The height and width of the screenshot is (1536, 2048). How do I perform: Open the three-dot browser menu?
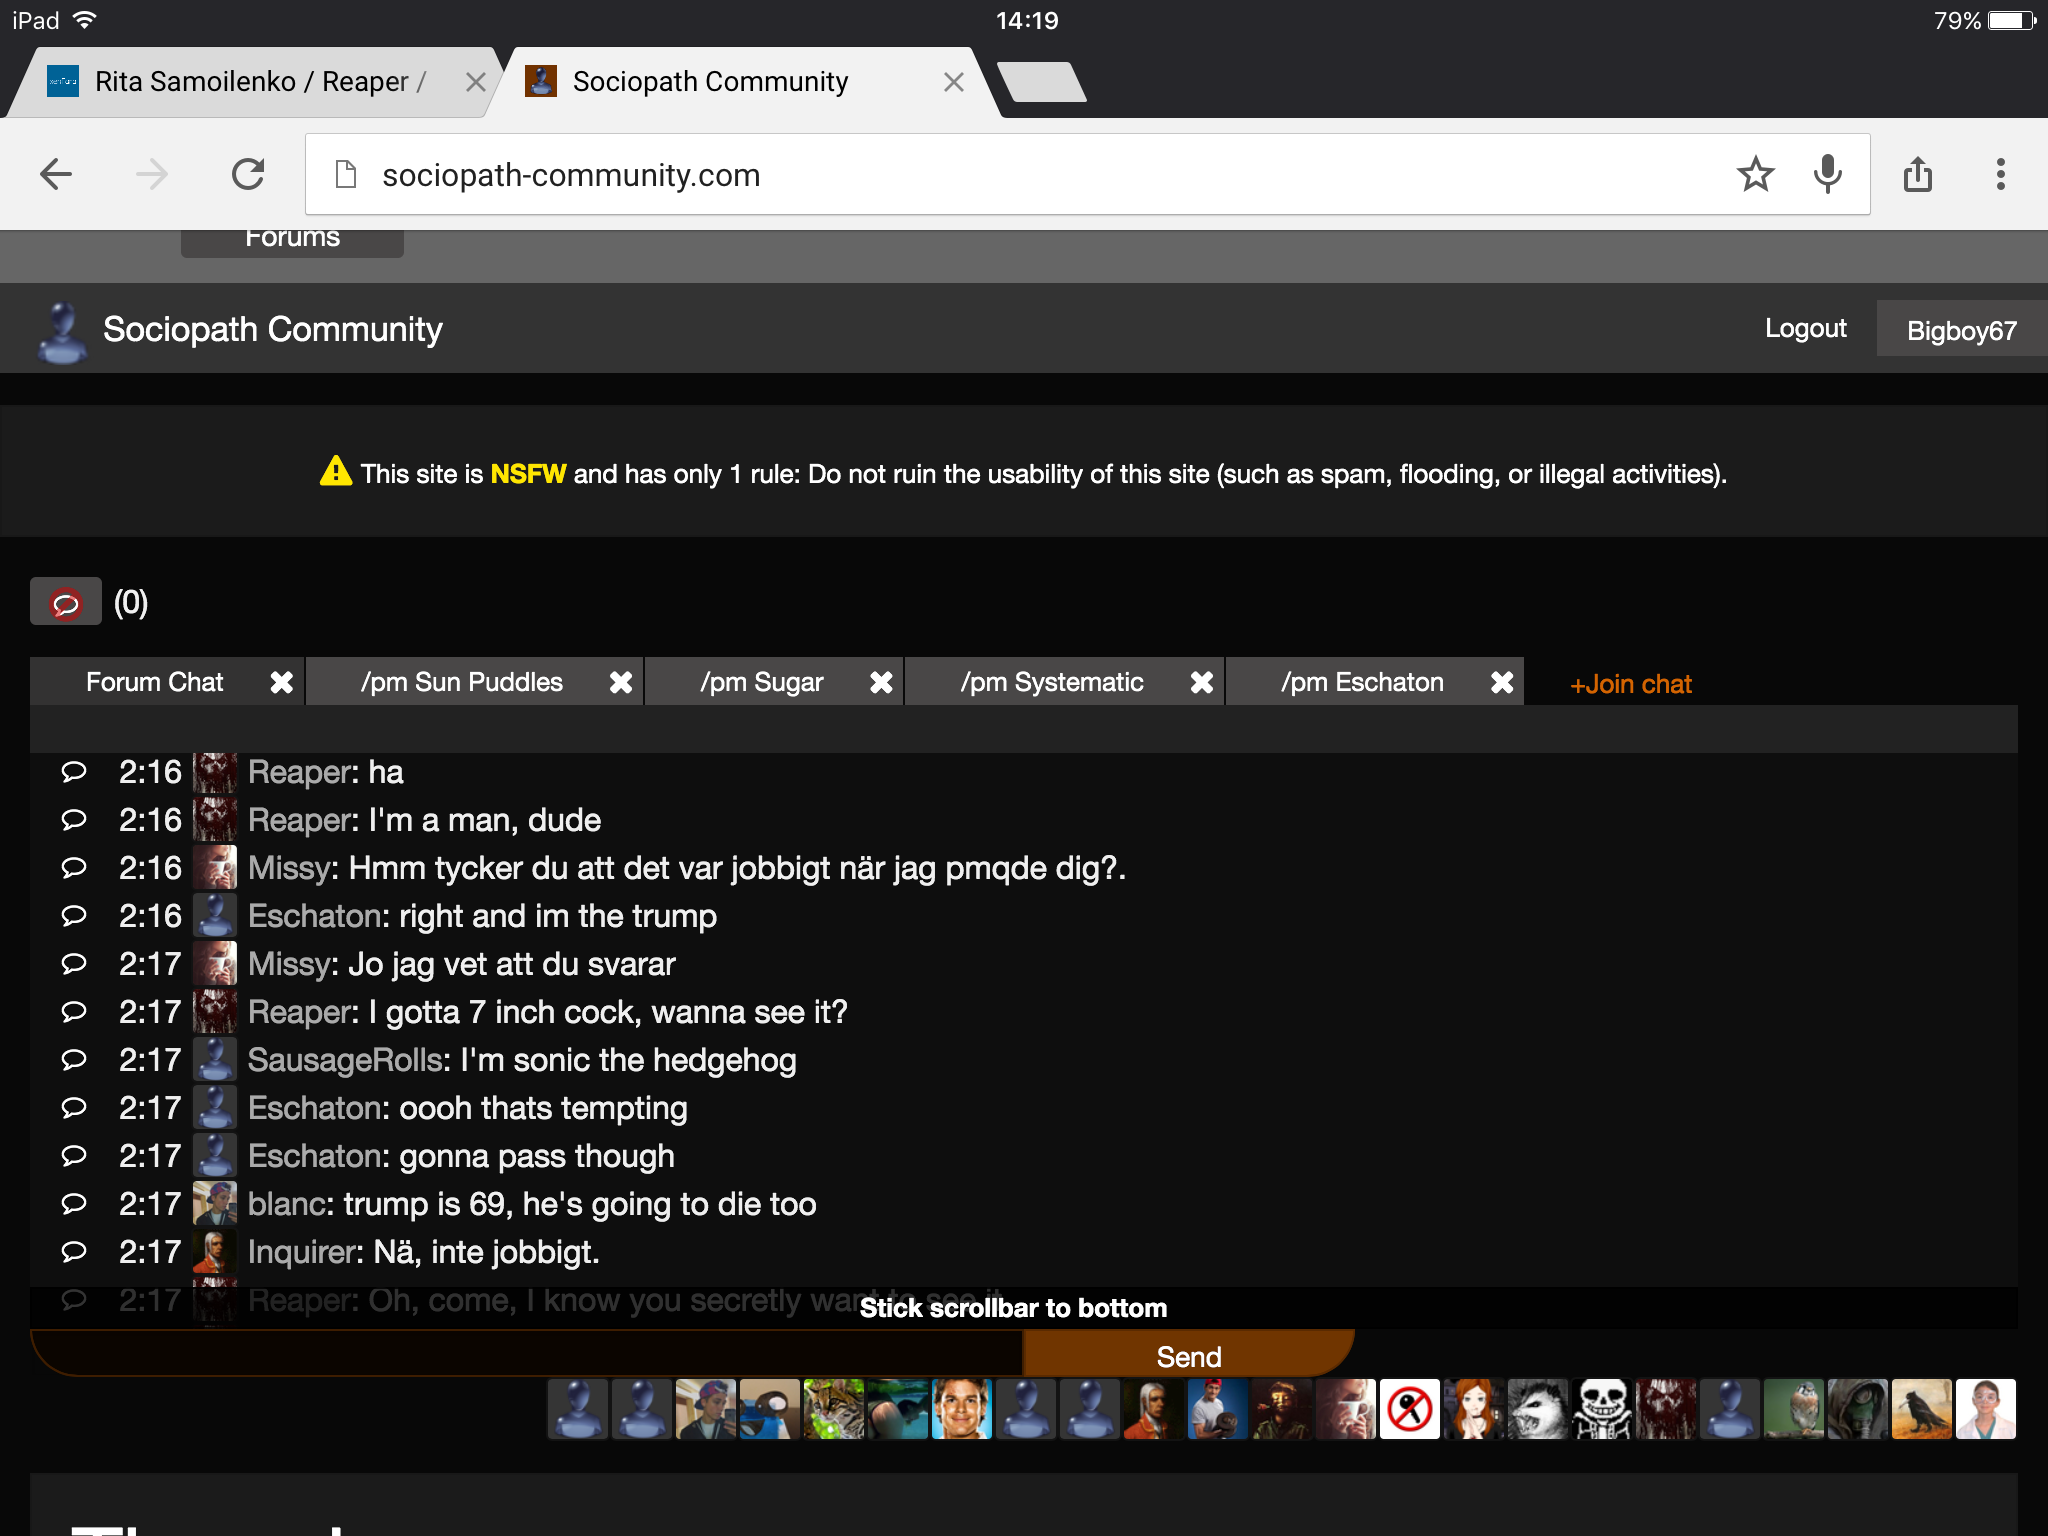click(2000, 174)
